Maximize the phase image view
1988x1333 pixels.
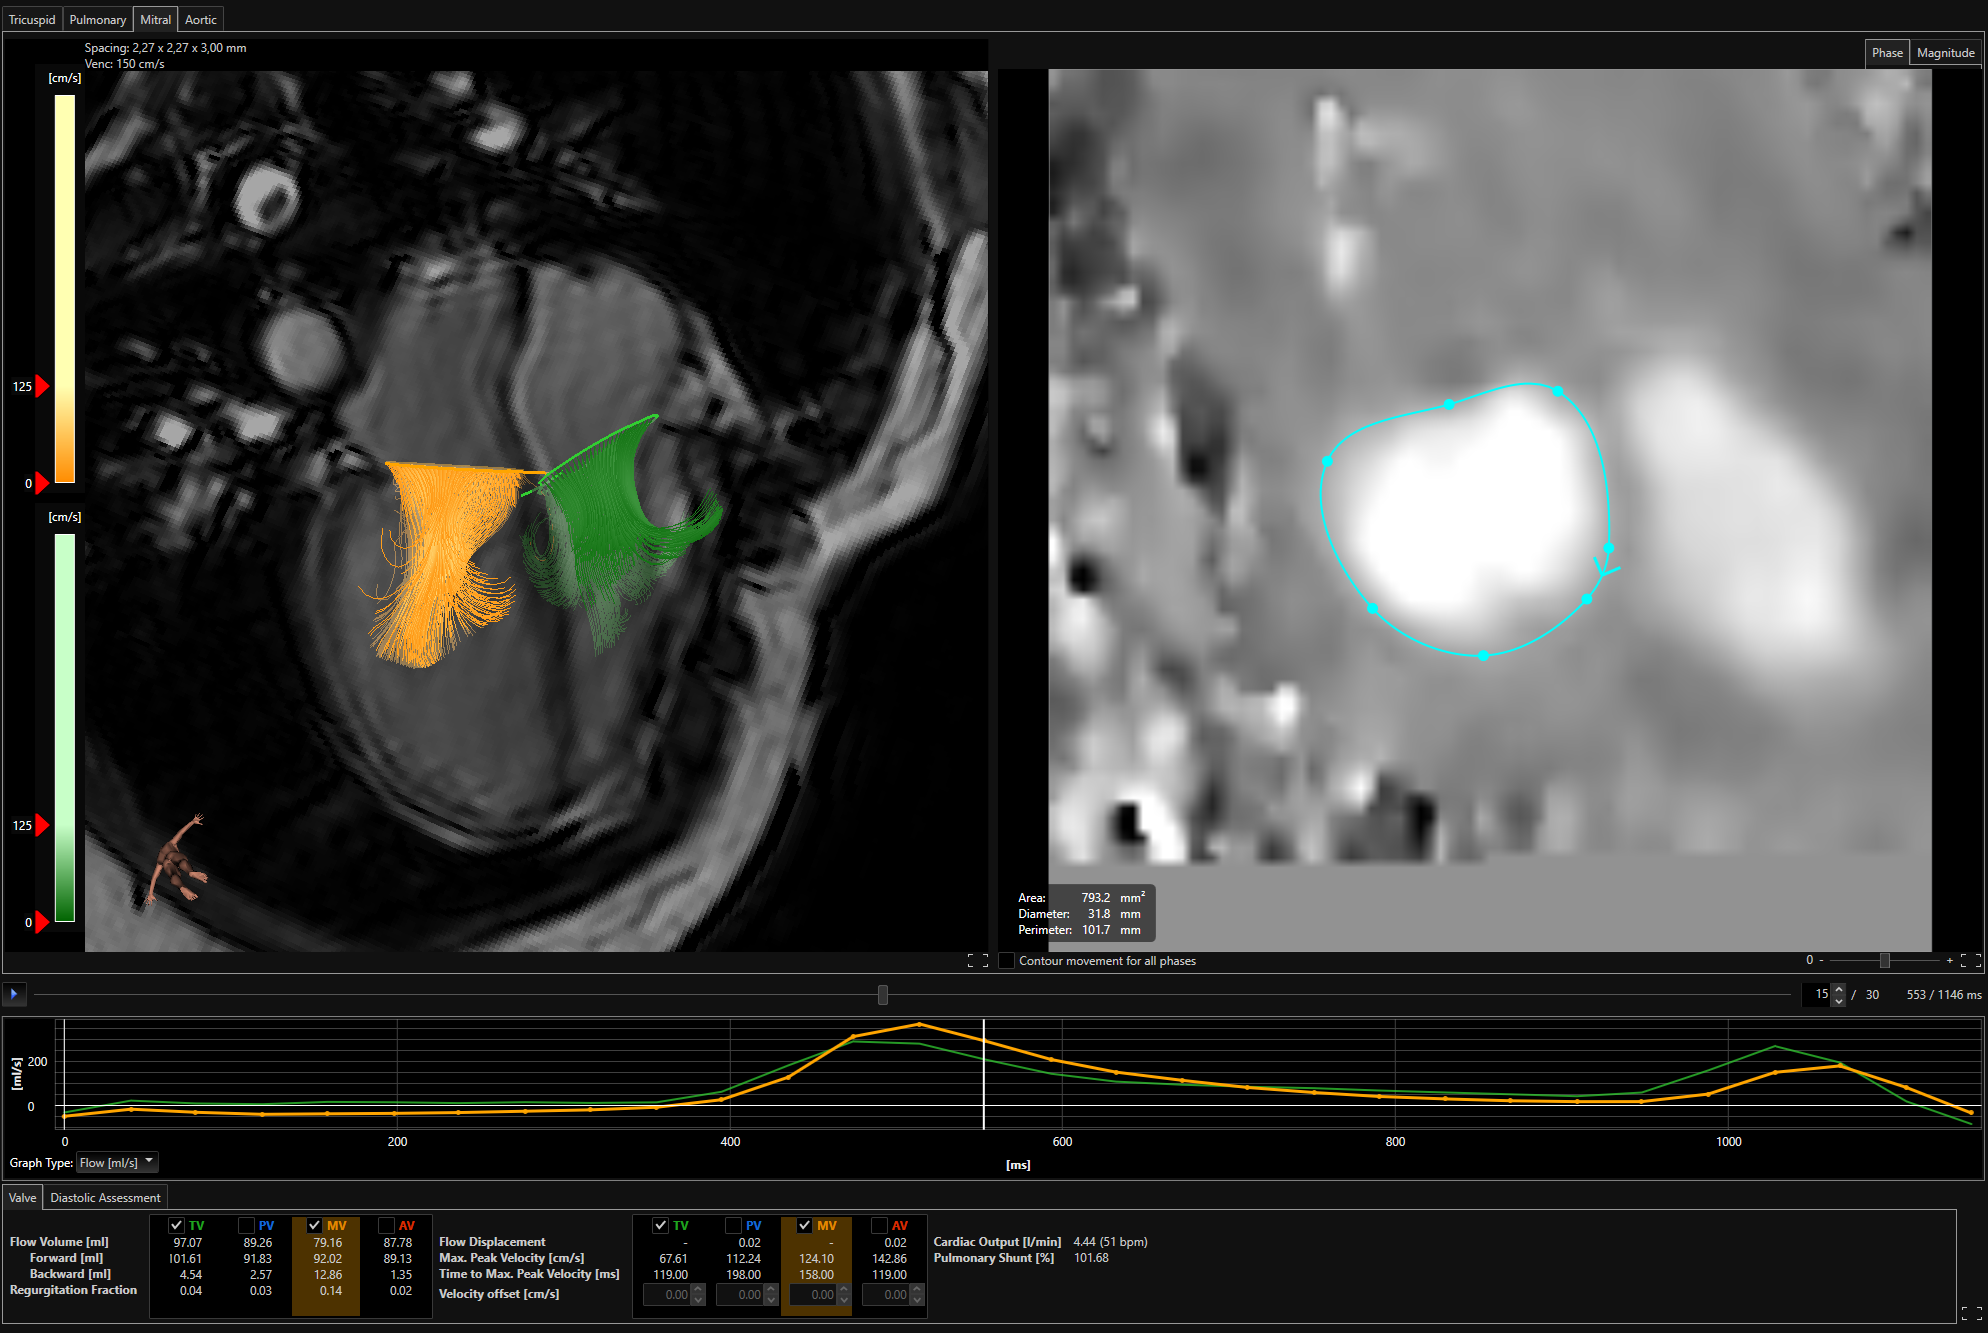click(1970, 961)
